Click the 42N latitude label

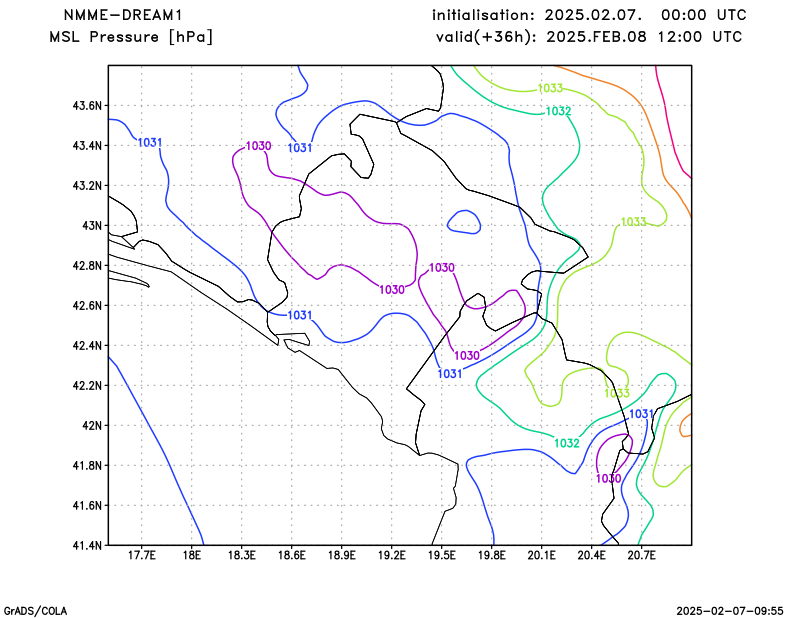(92, 426)
